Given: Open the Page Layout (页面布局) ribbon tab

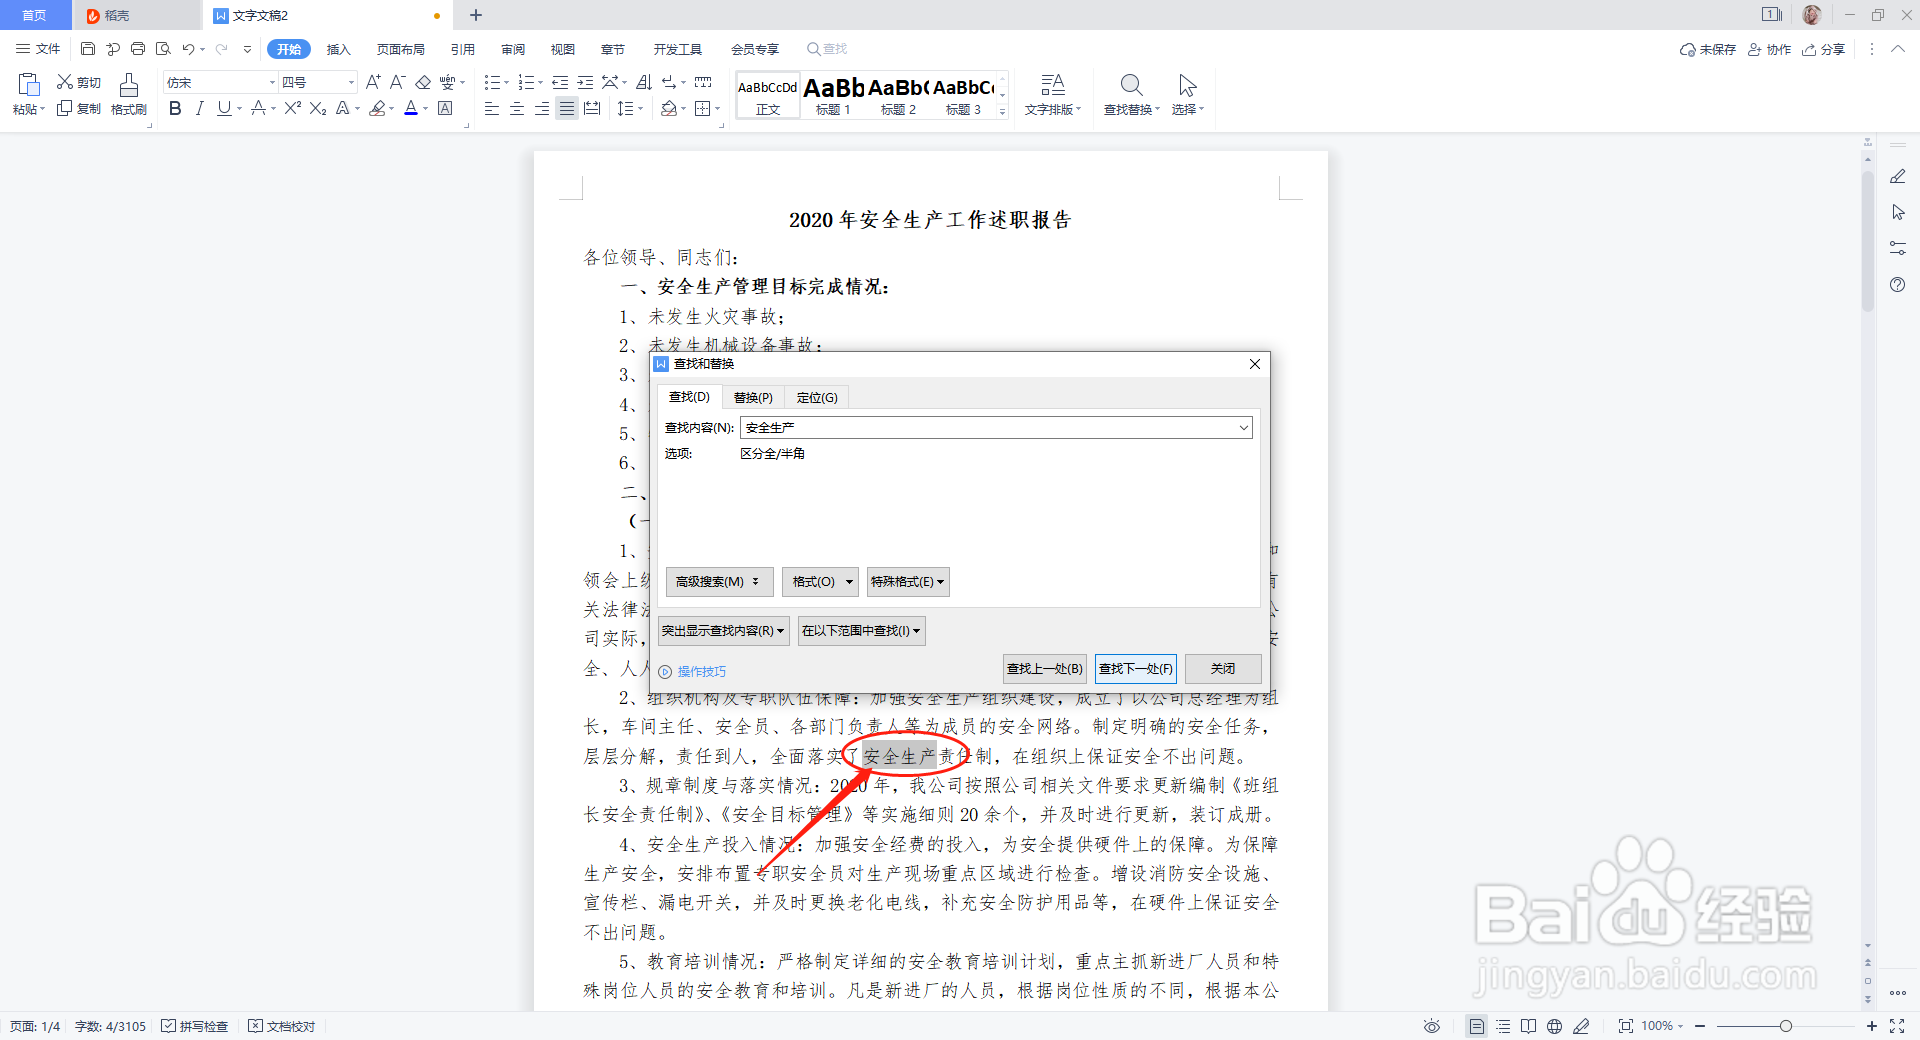Looking at the screenshot, I should click(x=401, y=49).
